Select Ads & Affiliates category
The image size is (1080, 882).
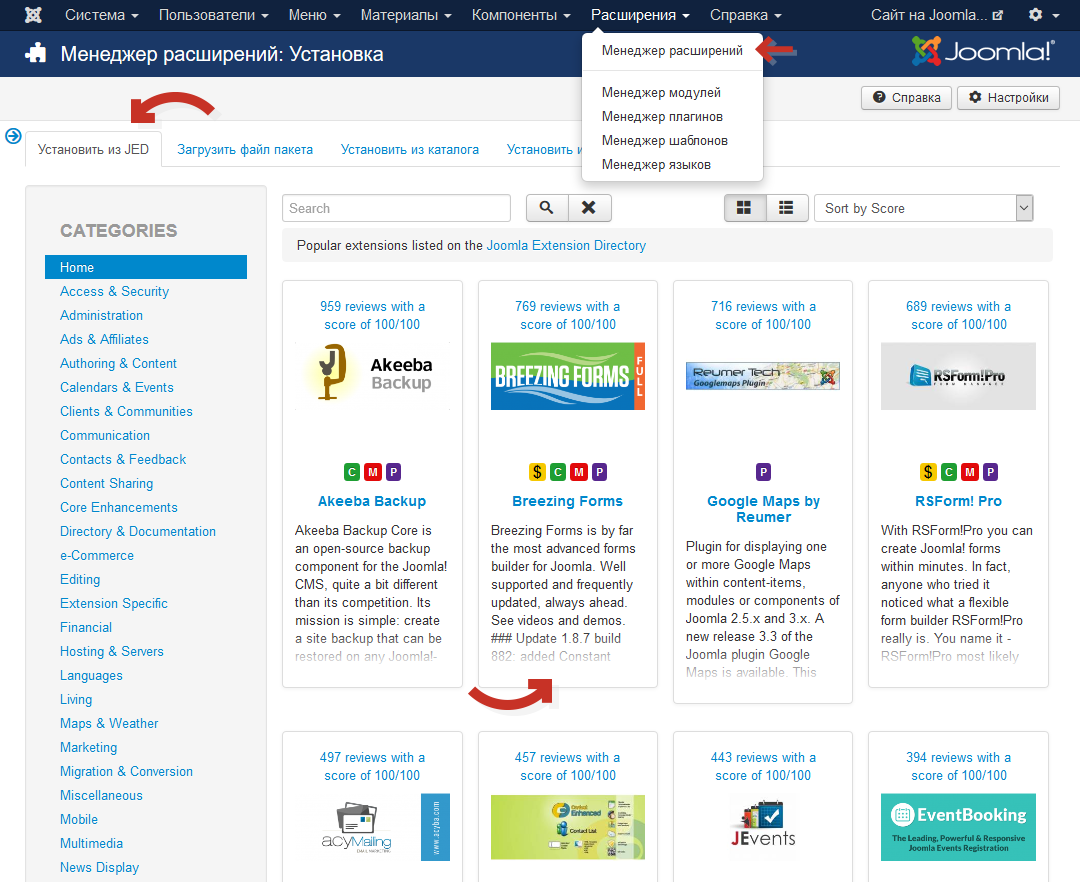pos(104,339)
